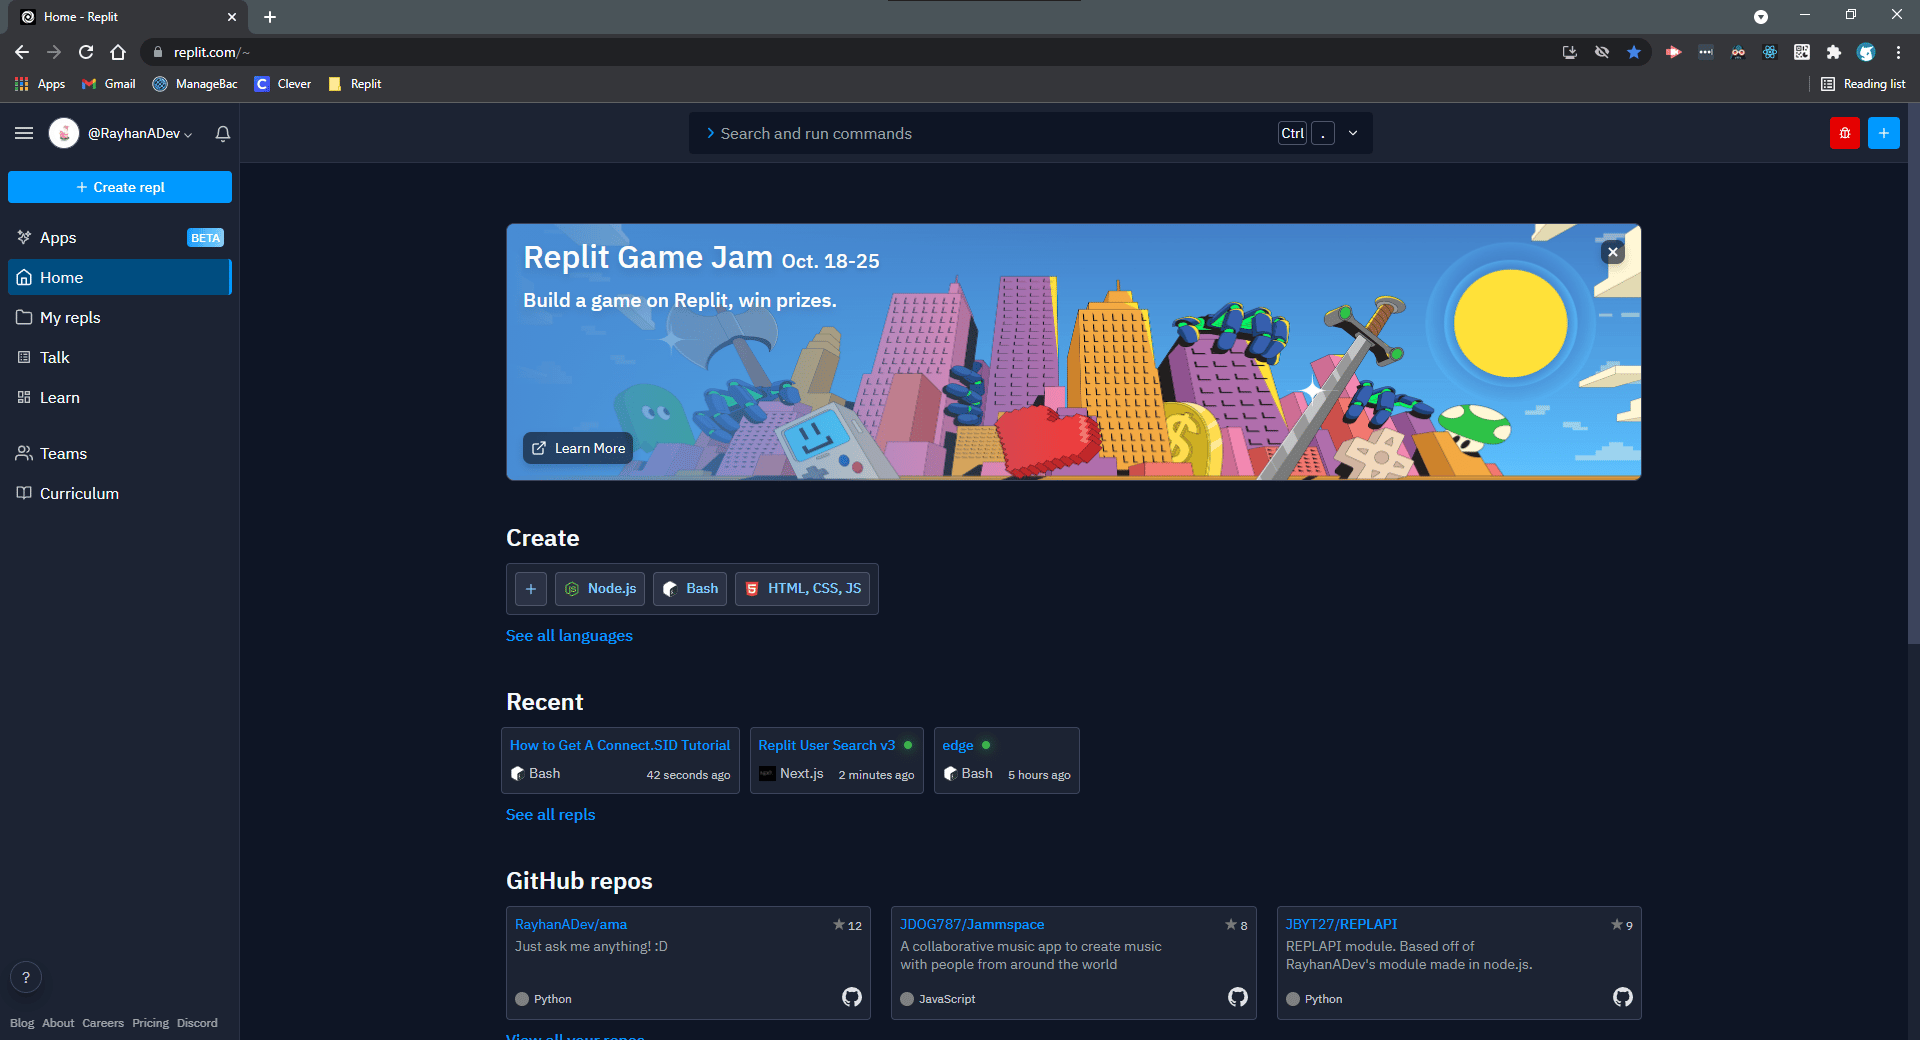Click the red bug report icon

point(1845,133)
